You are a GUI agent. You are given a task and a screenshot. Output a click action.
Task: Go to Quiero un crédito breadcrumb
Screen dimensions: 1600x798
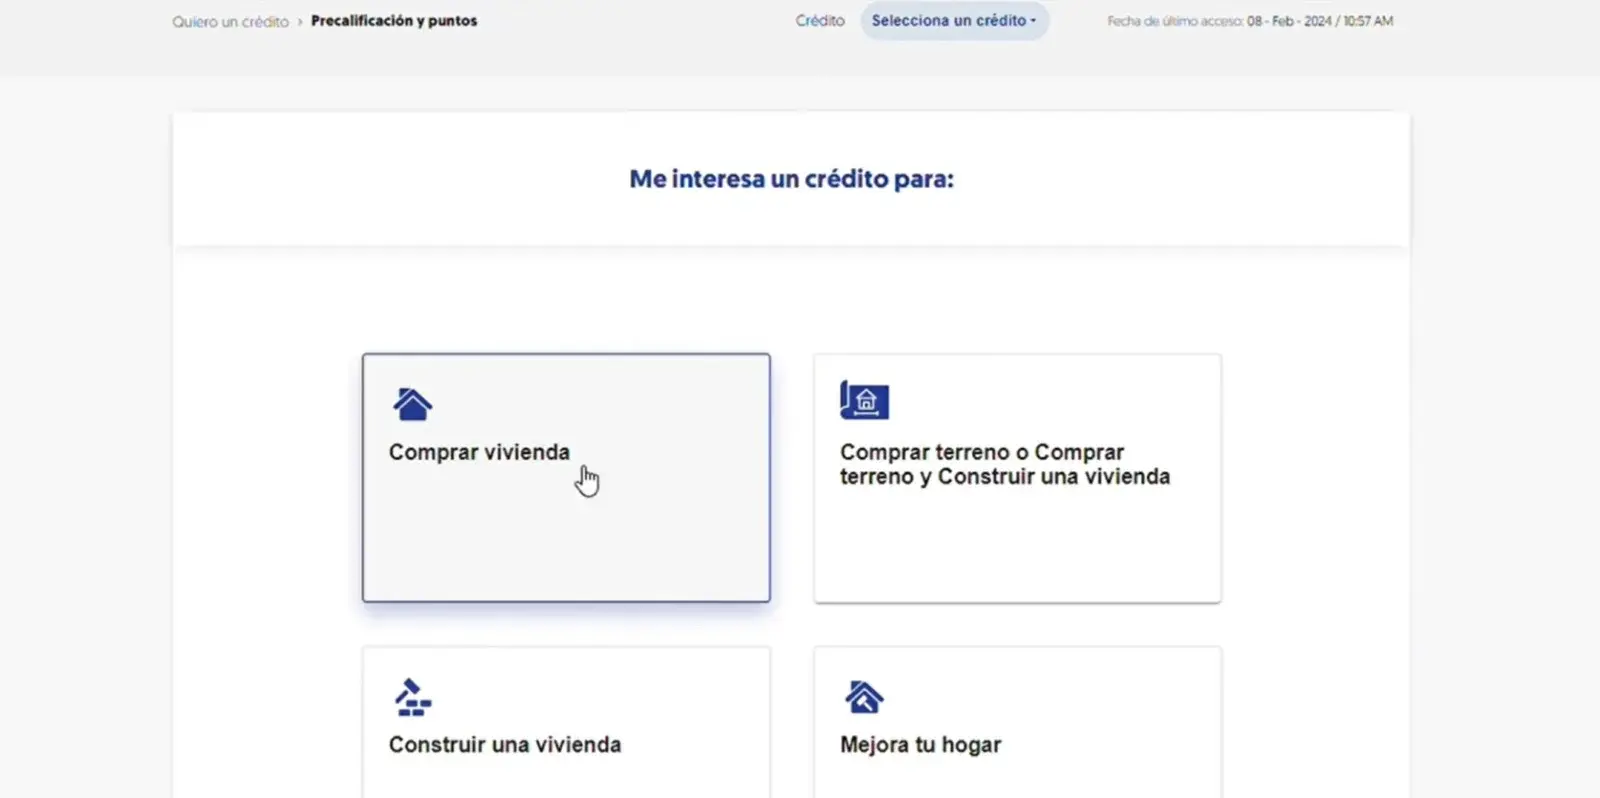click(x=230, y=21)
